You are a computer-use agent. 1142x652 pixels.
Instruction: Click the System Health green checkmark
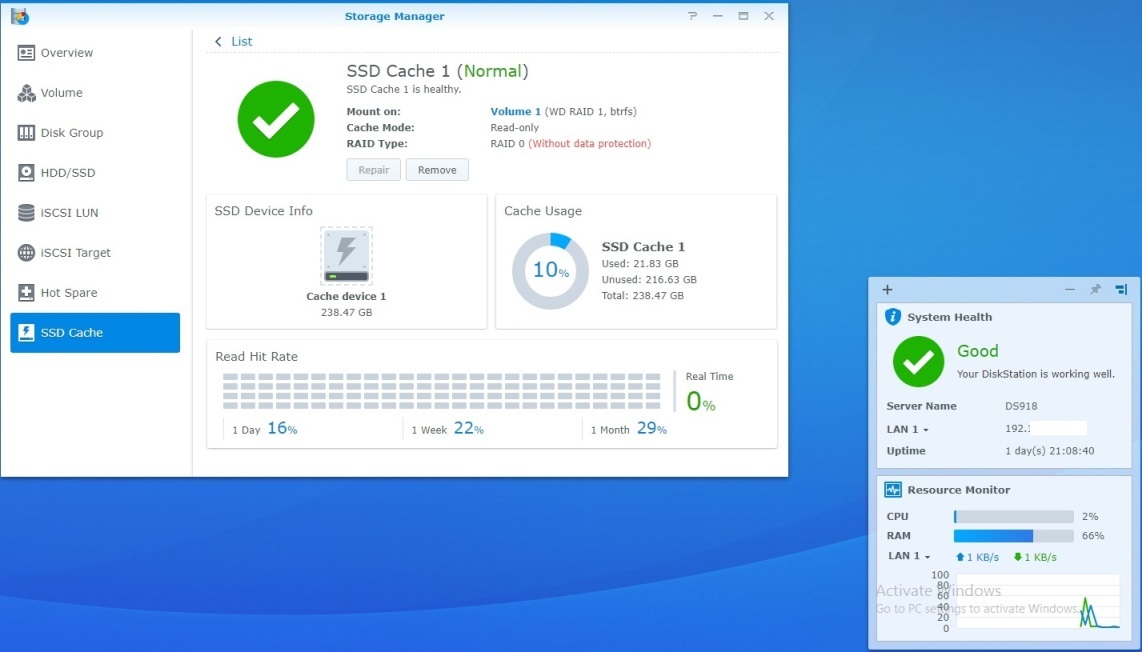coord(918,361)
